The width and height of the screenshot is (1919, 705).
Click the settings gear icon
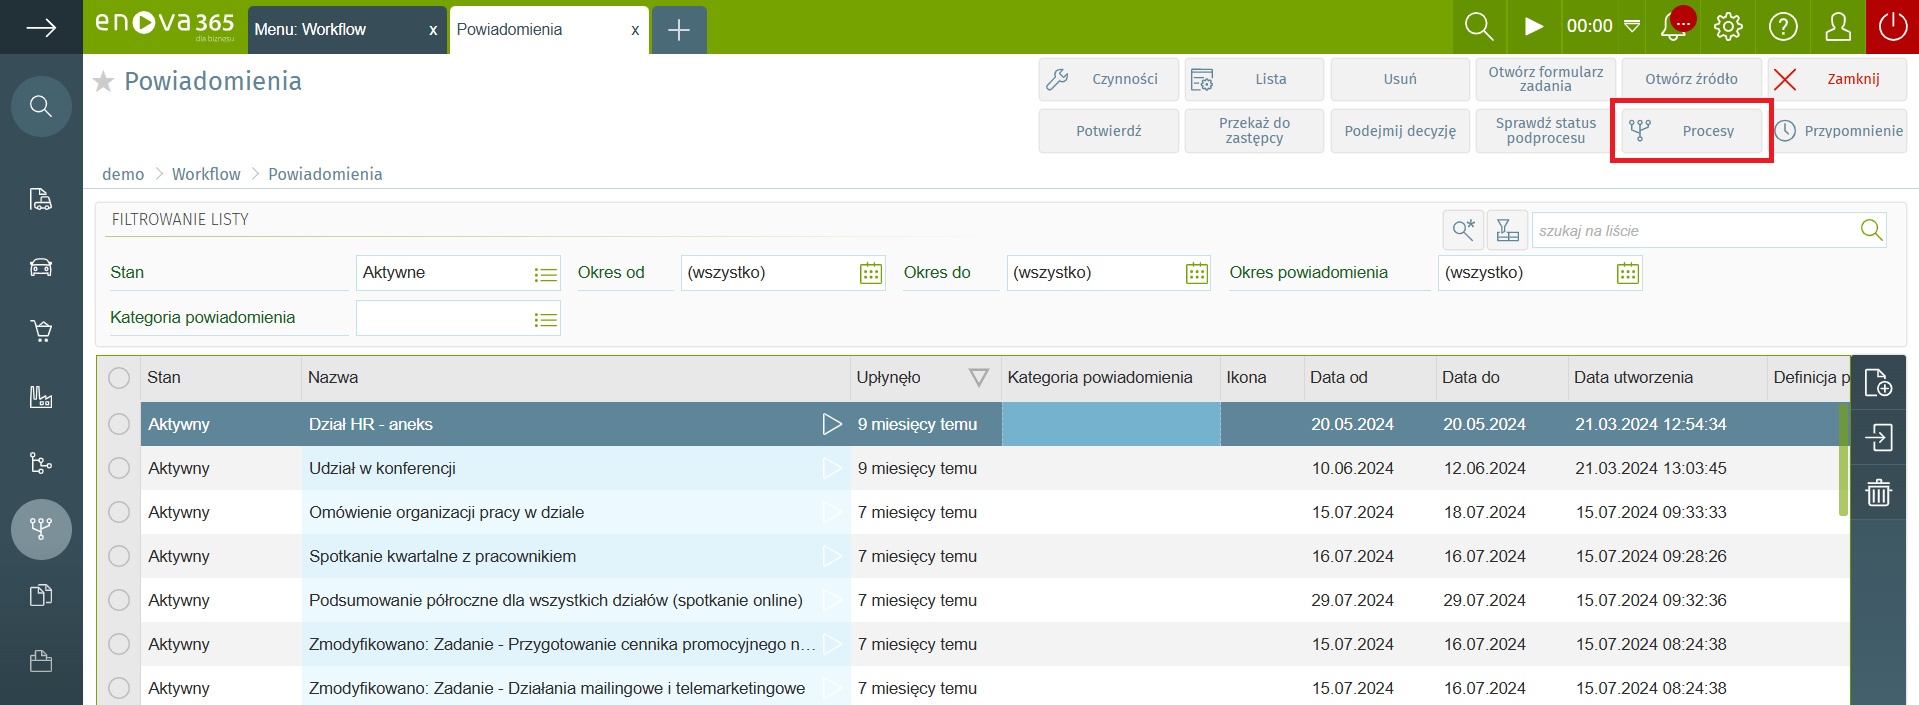point(1728,27)
